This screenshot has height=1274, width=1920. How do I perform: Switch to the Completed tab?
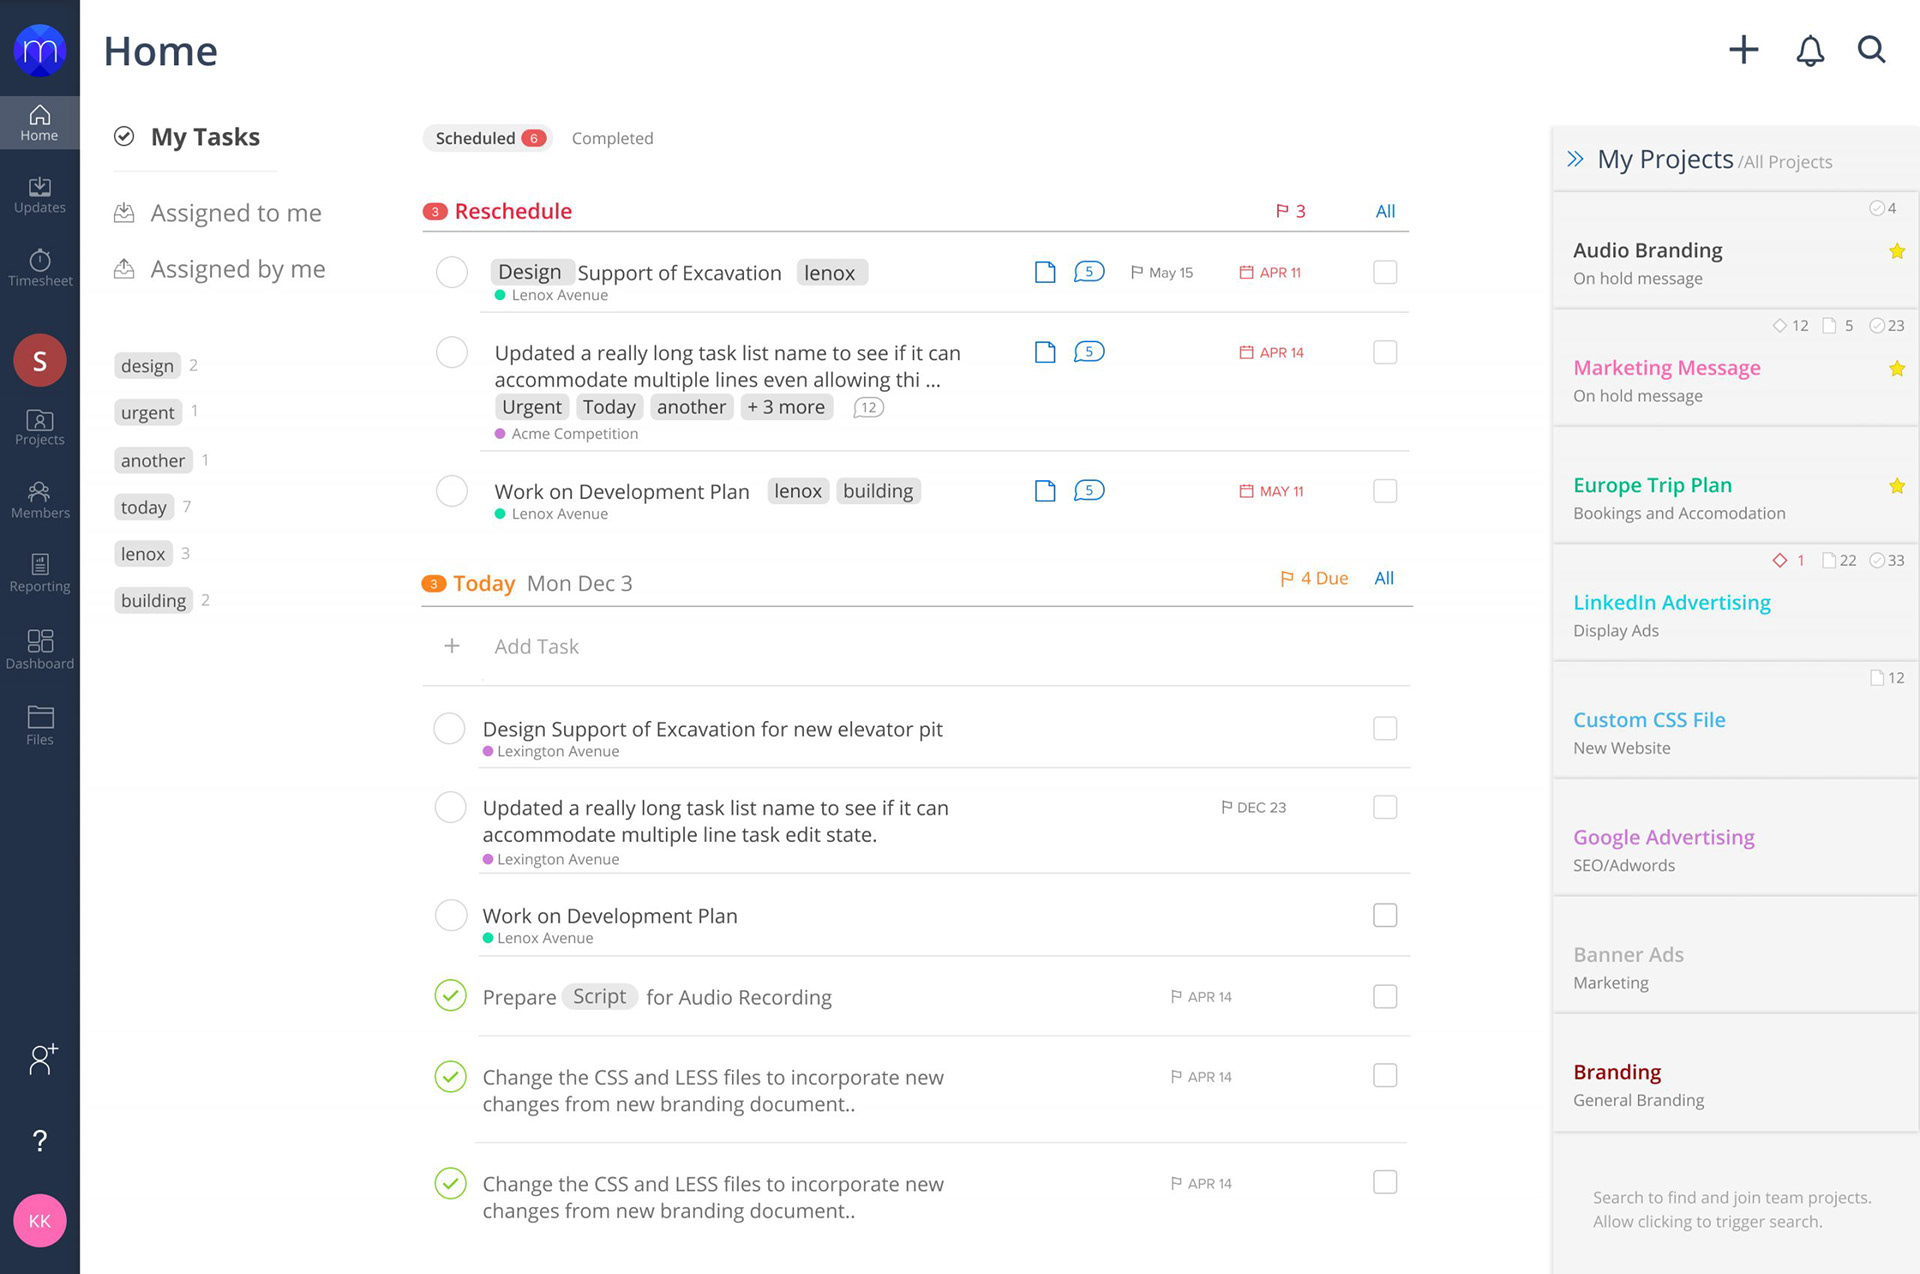tap(612, 138)
